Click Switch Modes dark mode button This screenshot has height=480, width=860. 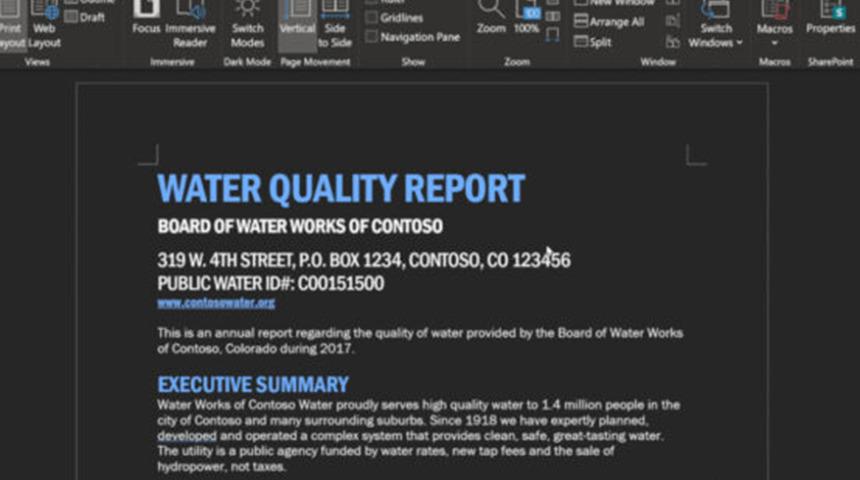pos(247,25)
